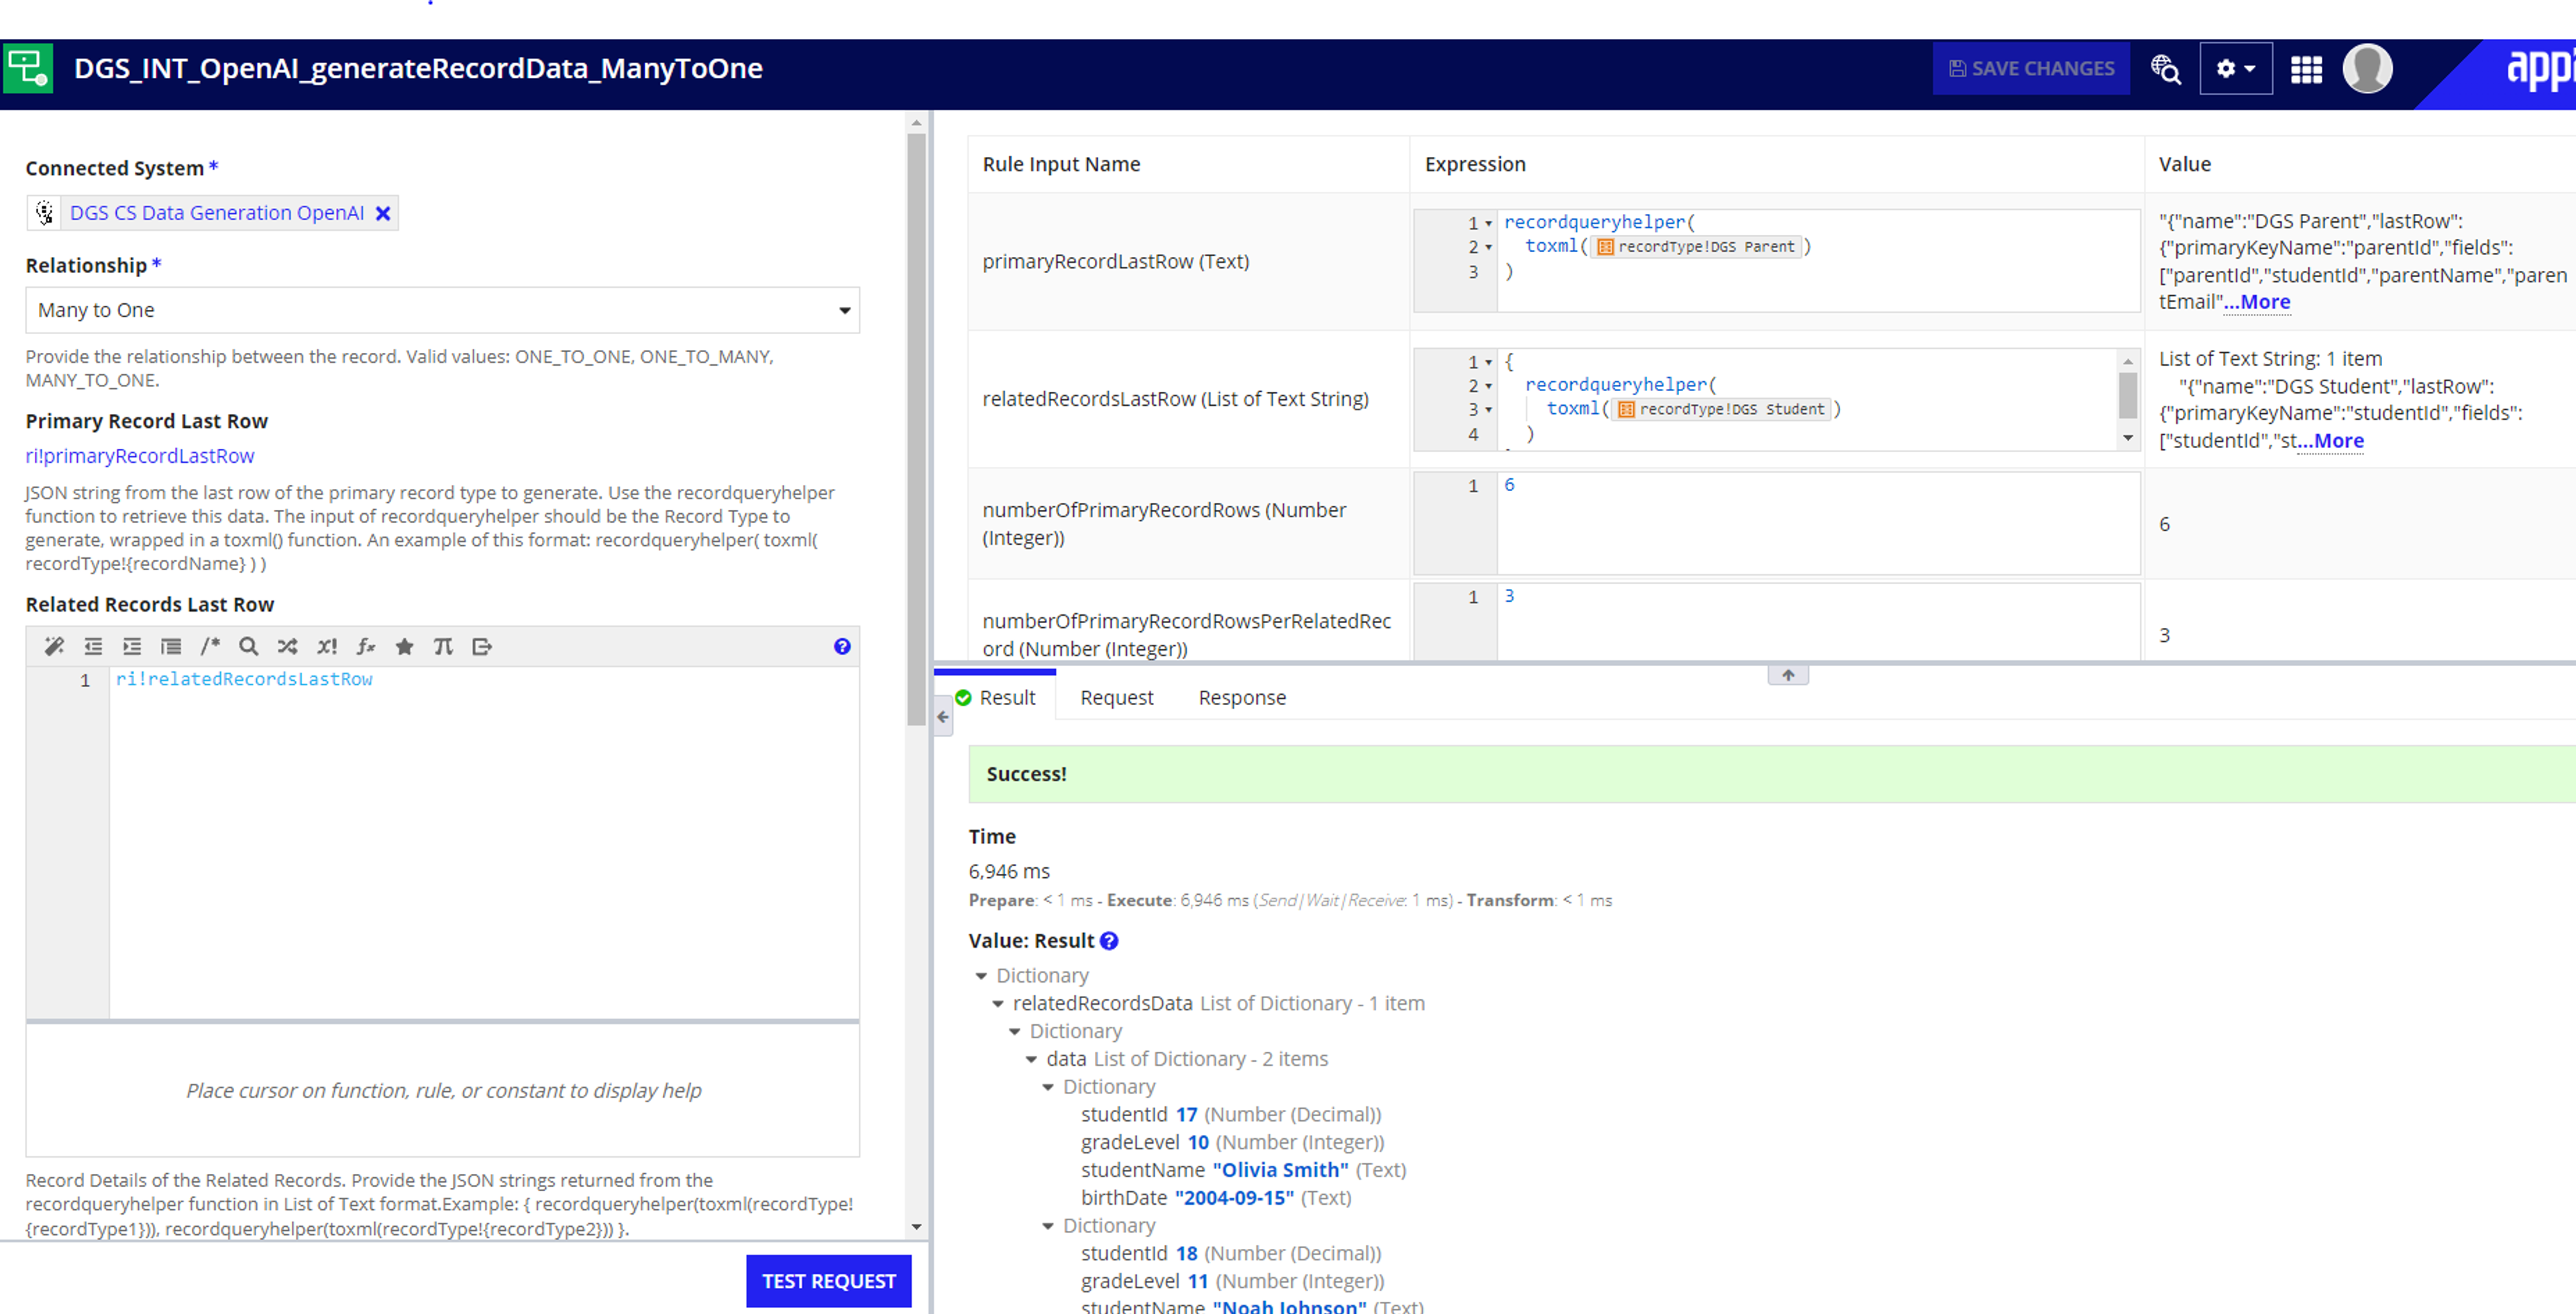Viewport: 2576px width, 1314px height.
Task: Open the Value: Result help icon
Action: [x=1109, y=941]
